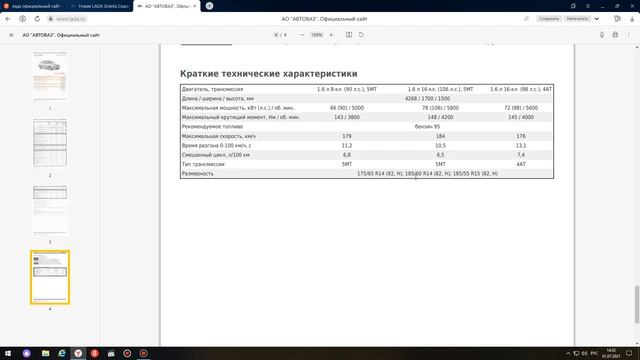Screen dimensions: 640x360
Task: Click the acceleration value 13,1
Action: [521, 145]
